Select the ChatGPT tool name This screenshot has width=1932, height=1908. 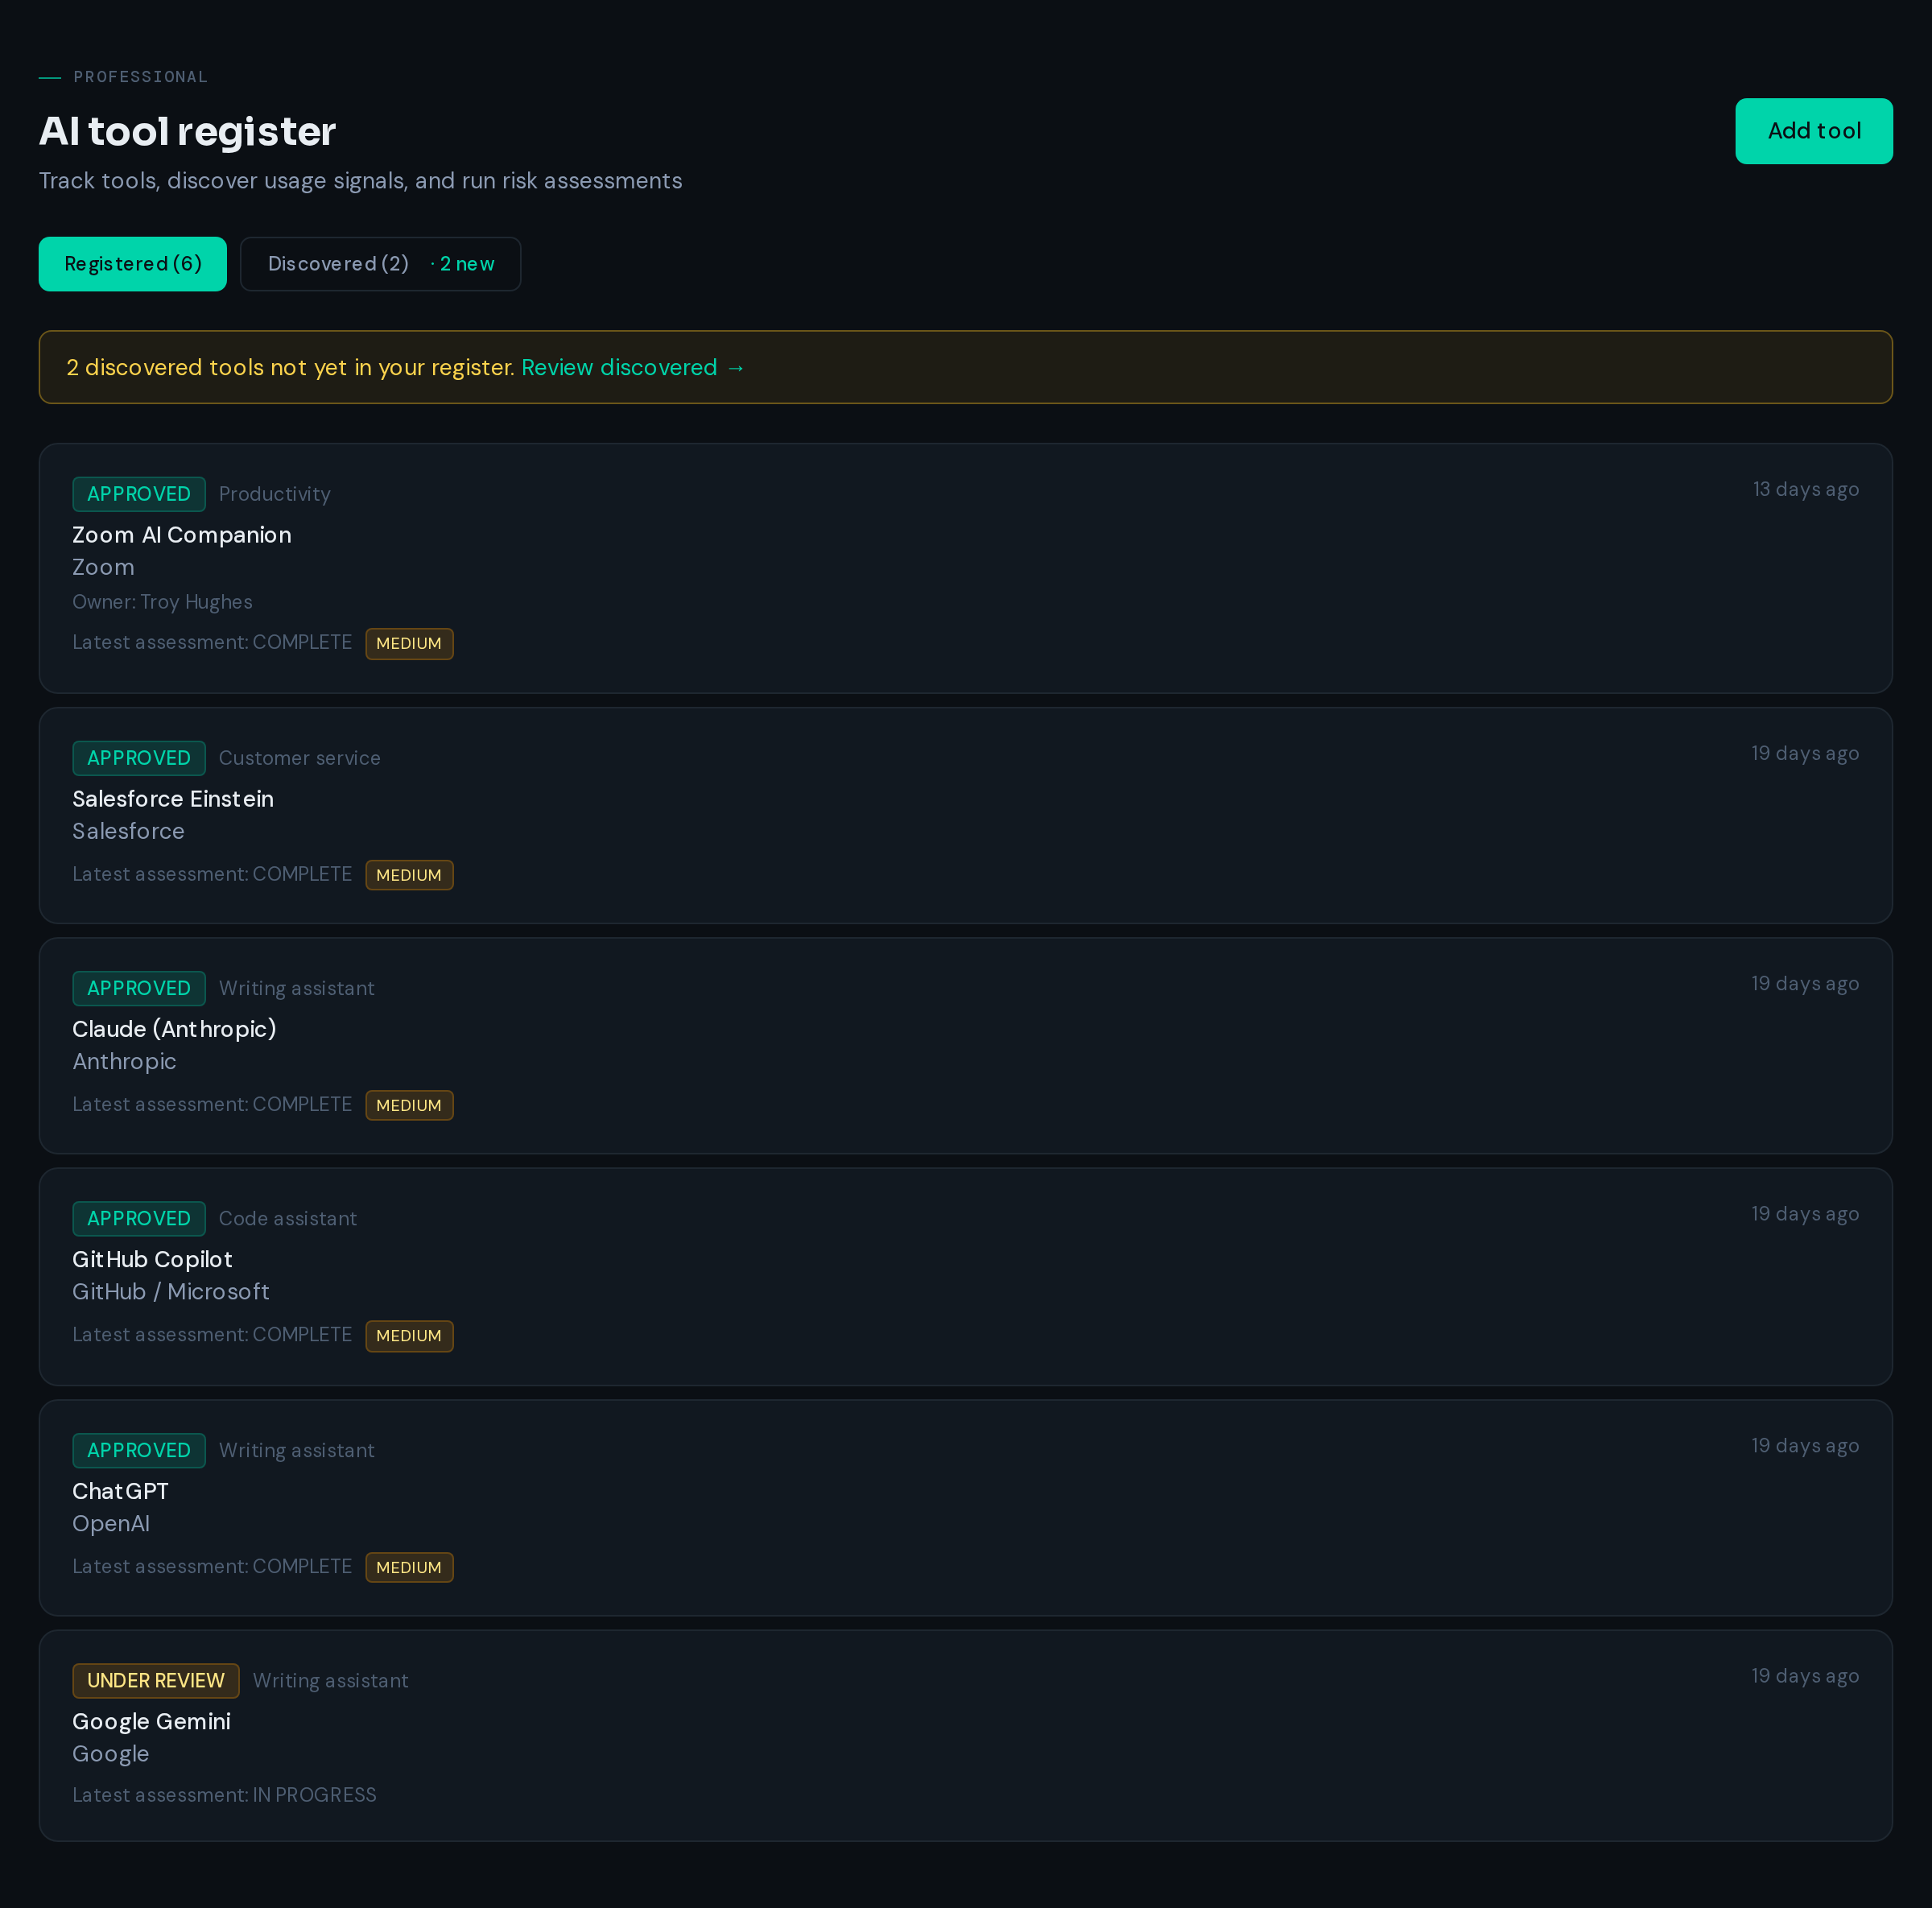(120, 1491)
